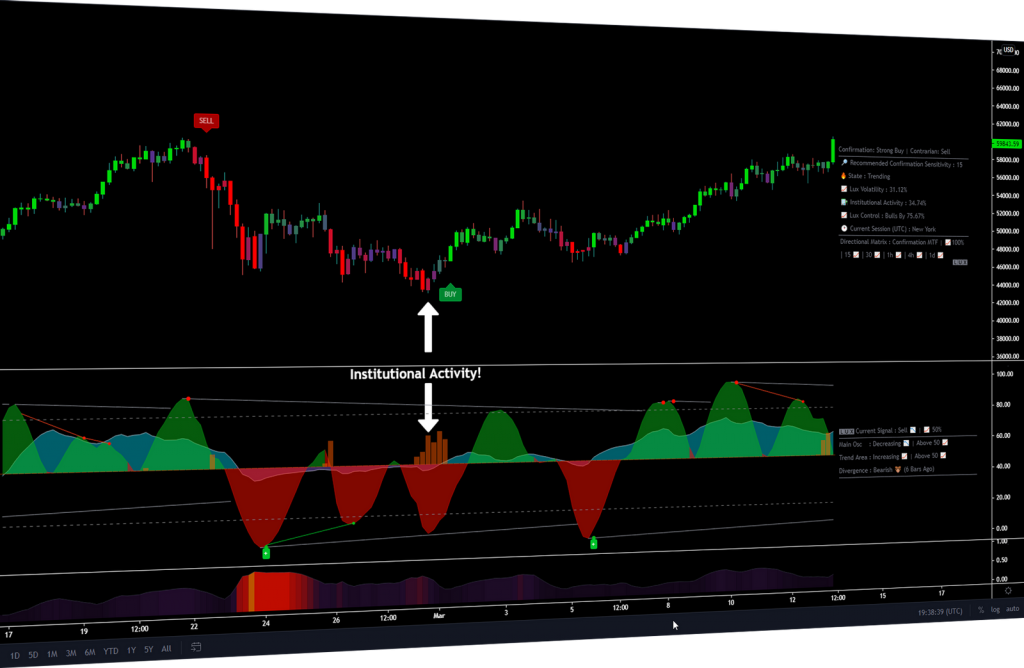Open the USD currency dropdown
Screen dimensions: 1024x668
[x=1009, y=51]
